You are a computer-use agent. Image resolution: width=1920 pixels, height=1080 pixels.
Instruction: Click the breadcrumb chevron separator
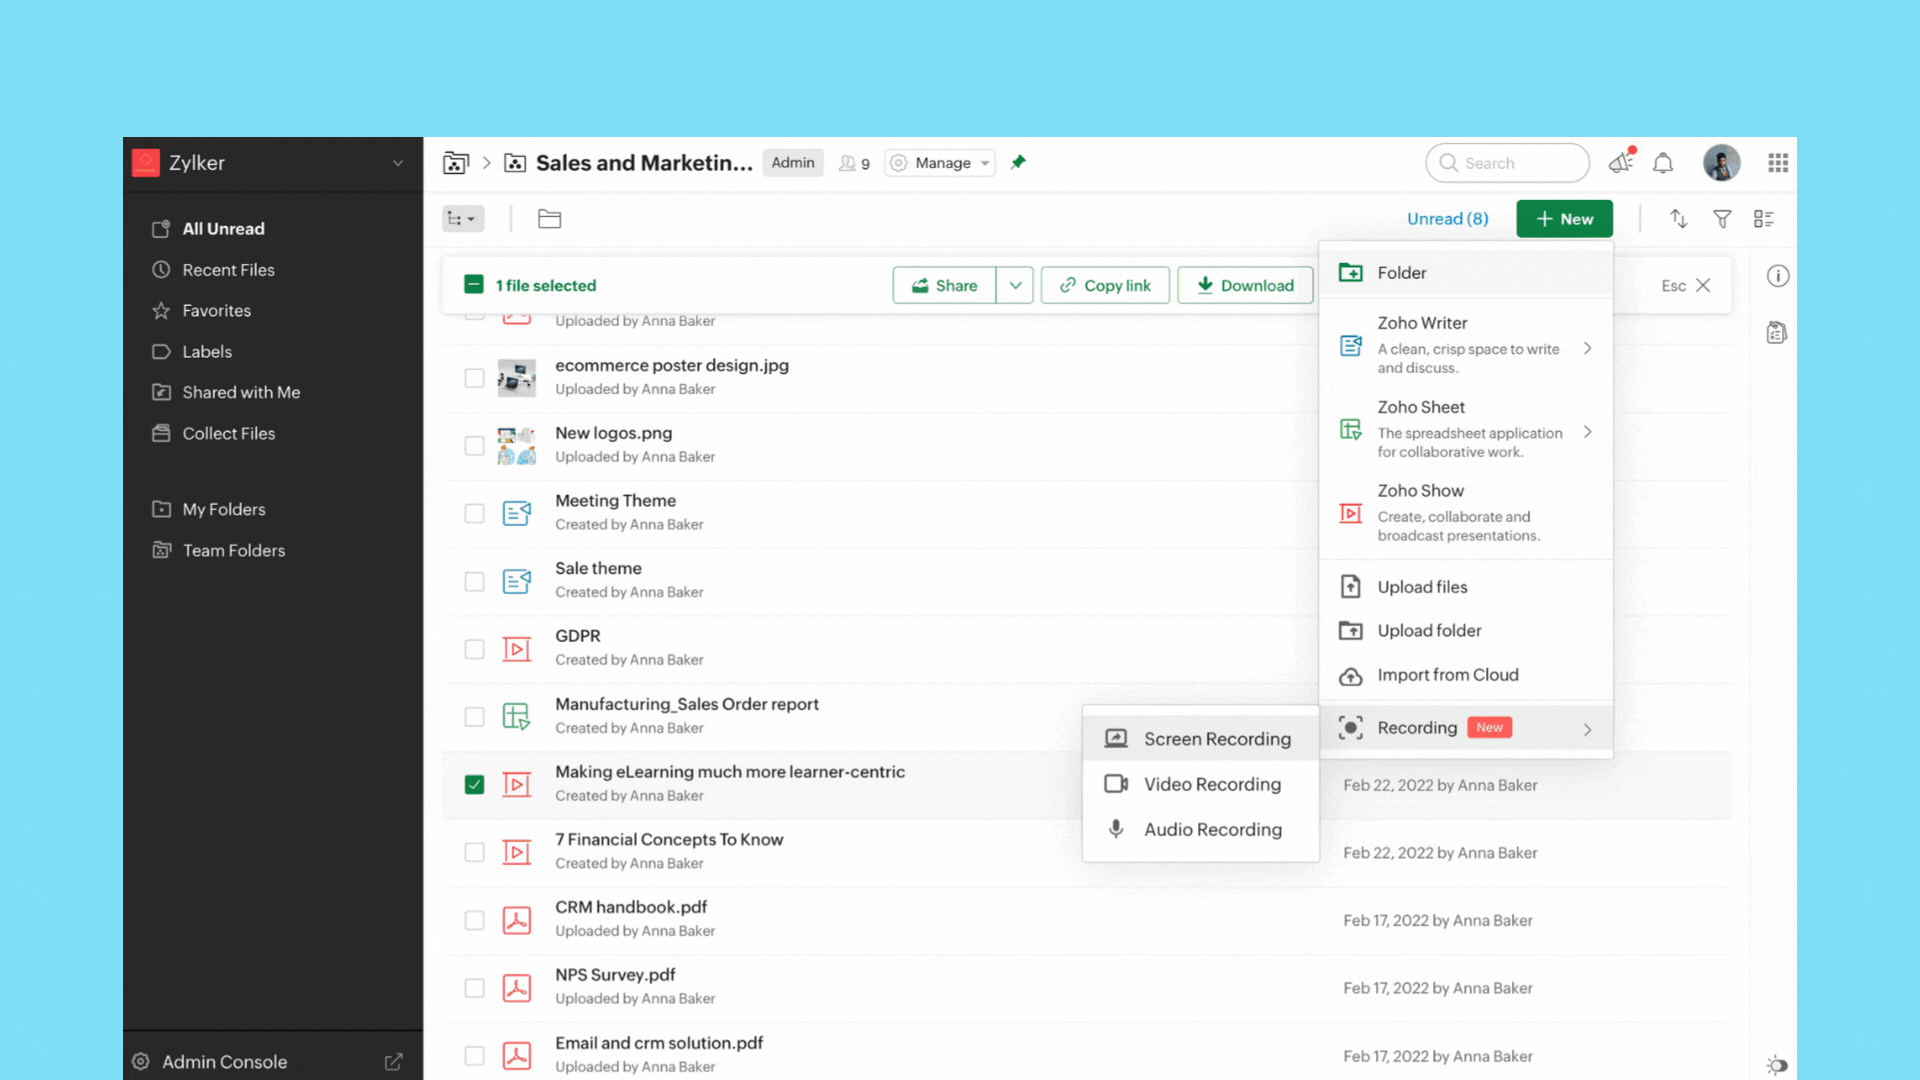point(487,163)
